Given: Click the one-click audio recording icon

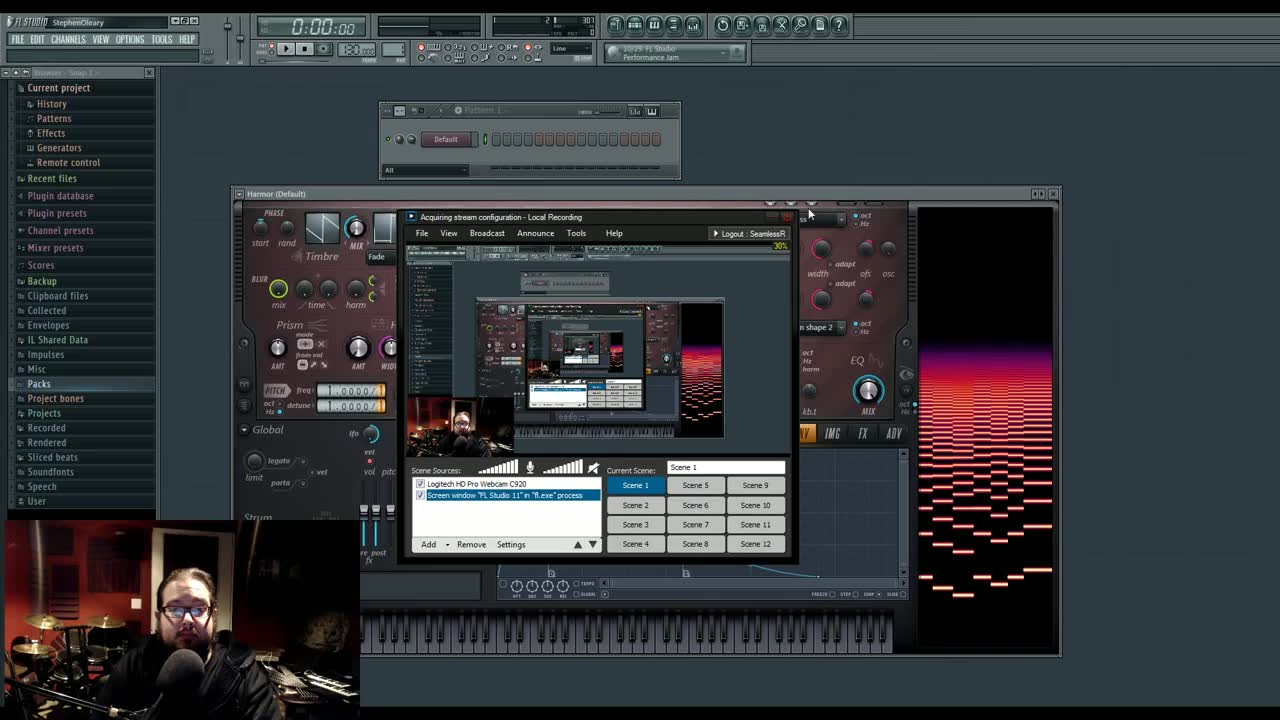Looking at the screenshot, I should [x=800, y=25].
